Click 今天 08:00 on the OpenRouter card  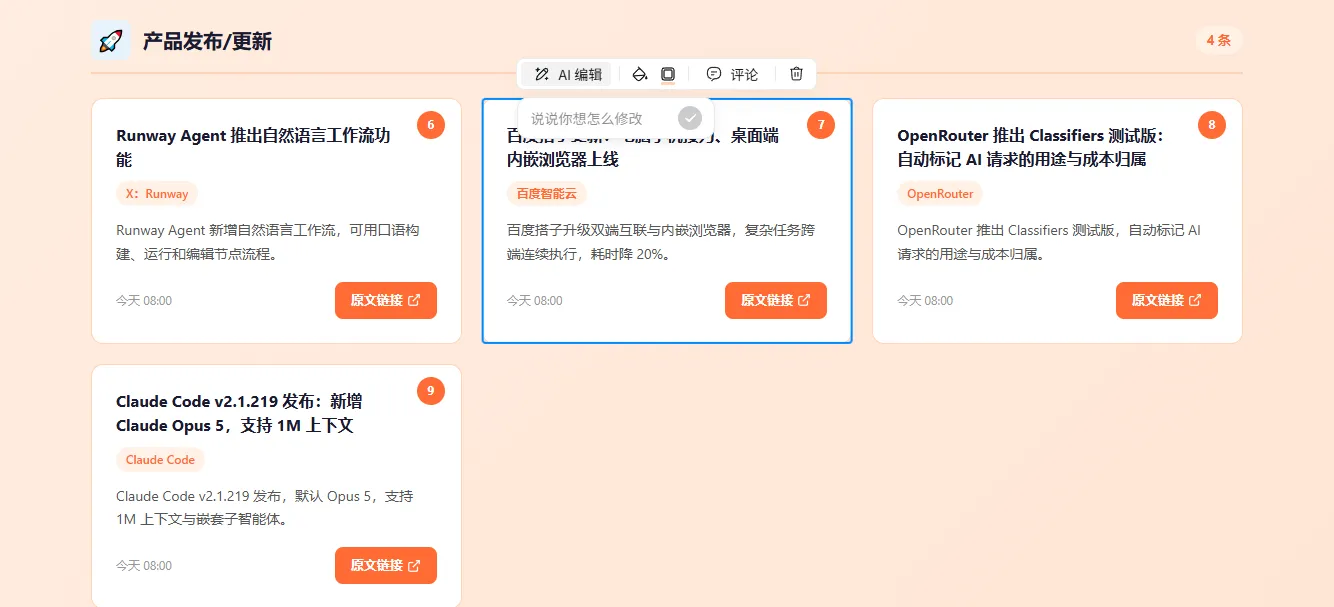click(x=925, y=301)
